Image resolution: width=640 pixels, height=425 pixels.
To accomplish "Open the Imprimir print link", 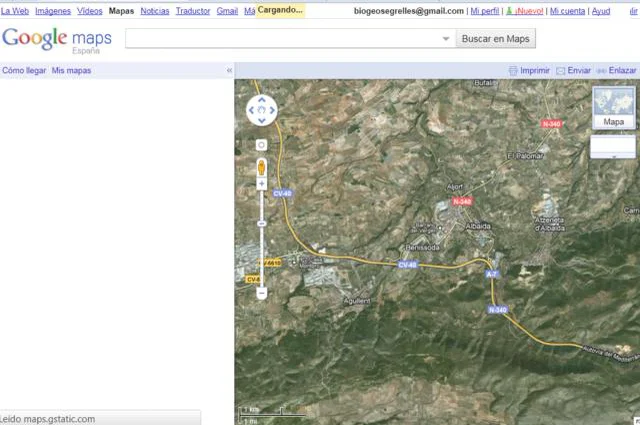I will [529, 71].
